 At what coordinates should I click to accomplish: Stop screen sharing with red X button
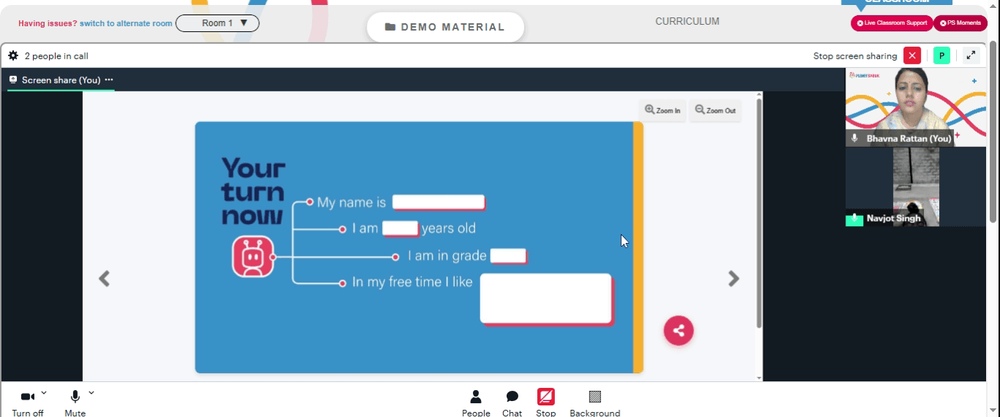[x=912, y=55]
